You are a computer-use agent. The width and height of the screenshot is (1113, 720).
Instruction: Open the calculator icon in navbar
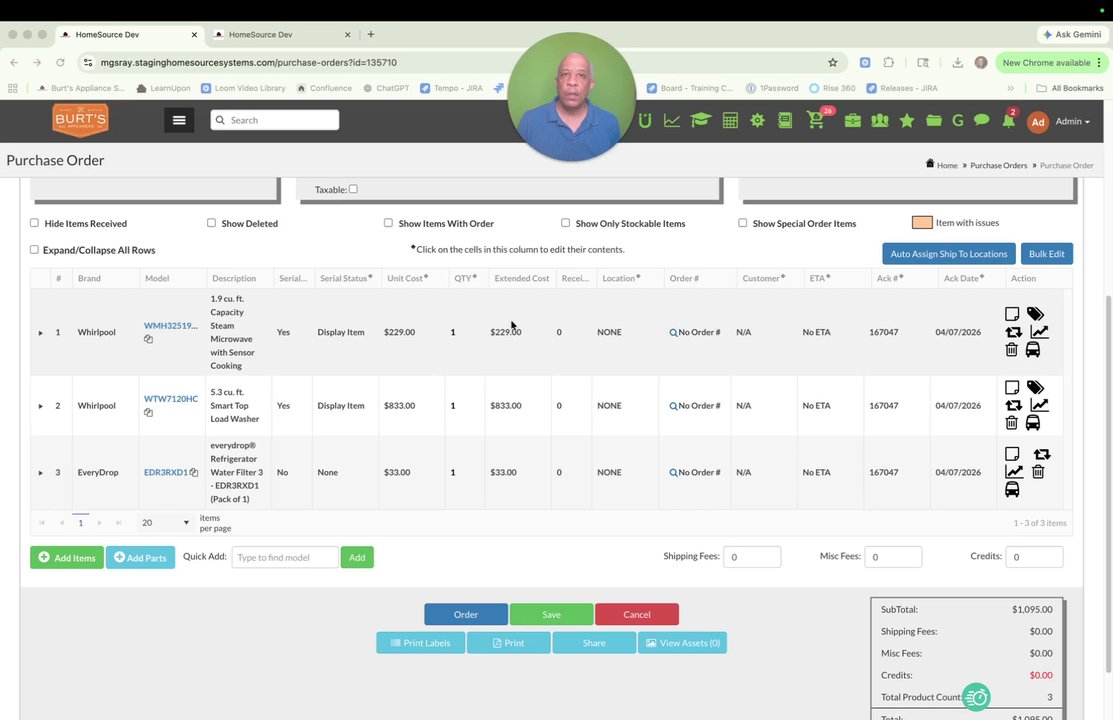(730, 121)
